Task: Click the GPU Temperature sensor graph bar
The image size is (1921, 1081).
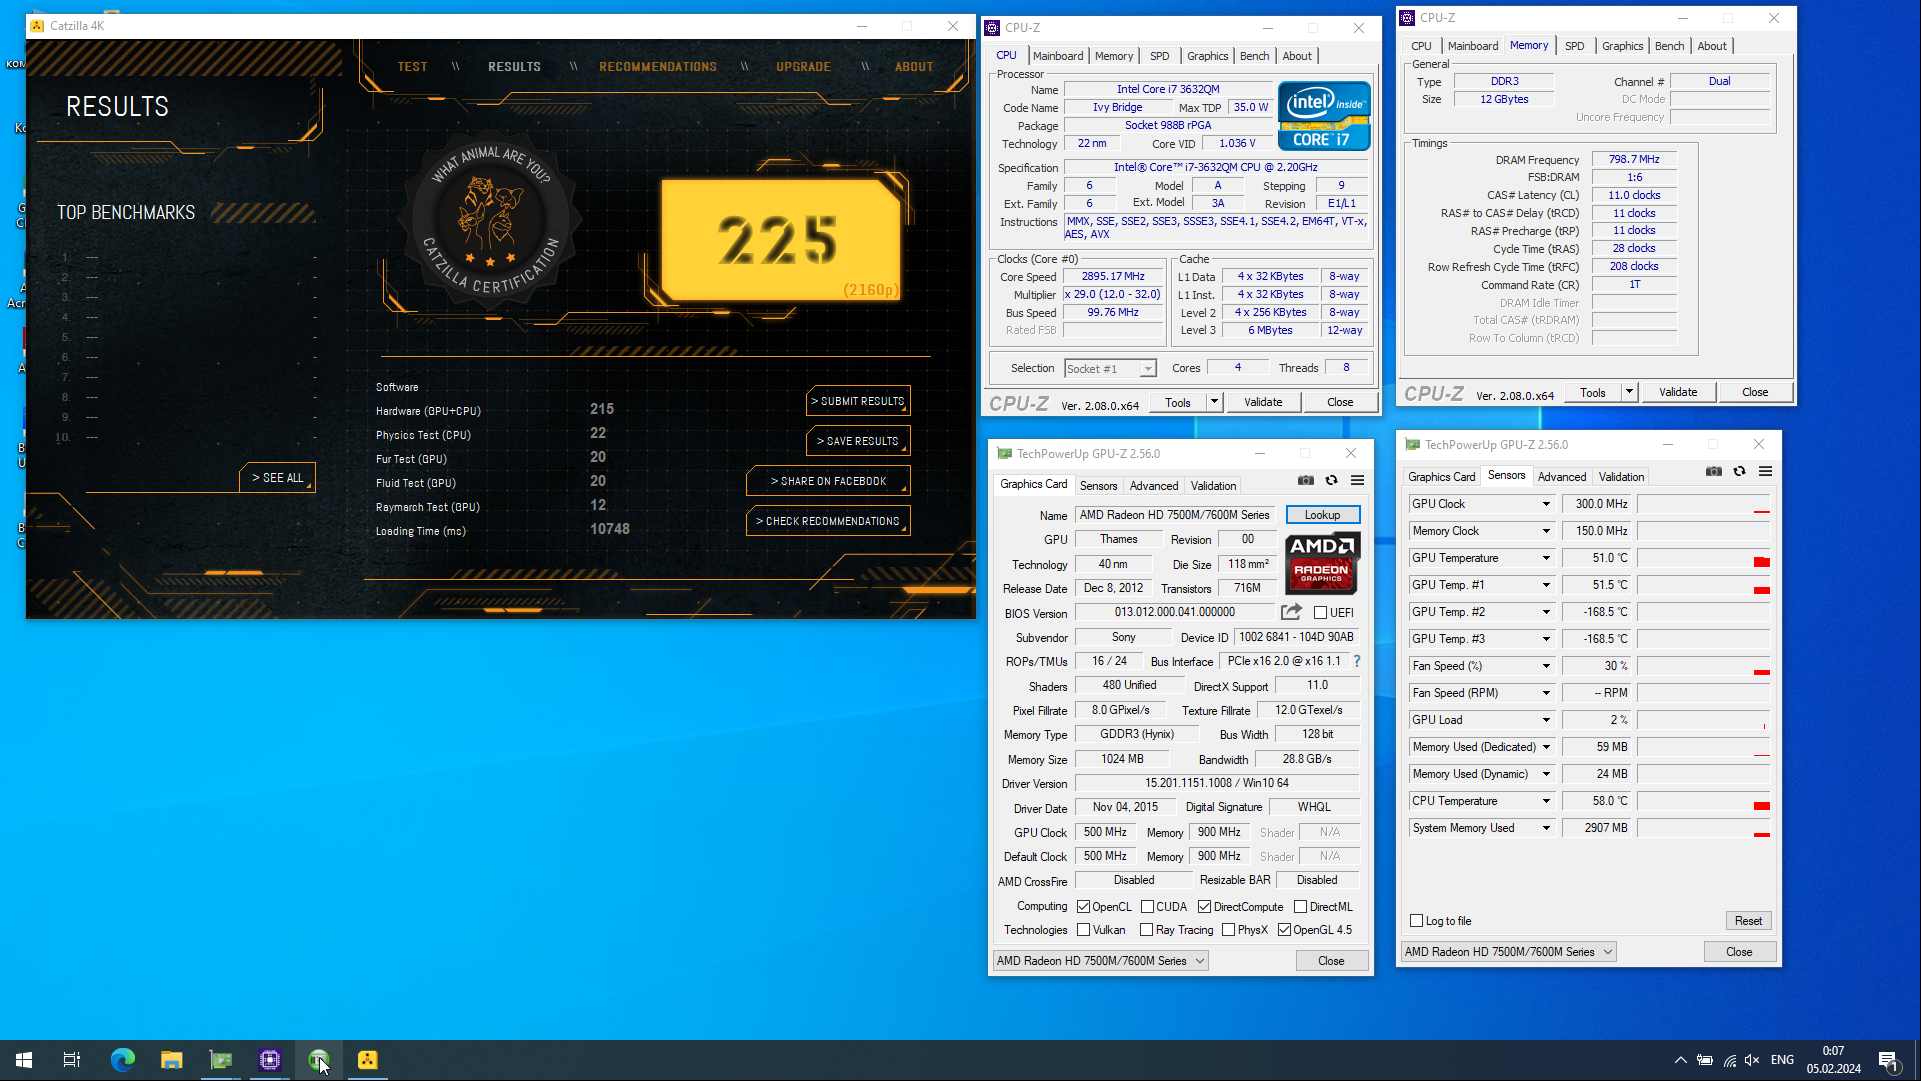Action: [x=1704, y=558]
